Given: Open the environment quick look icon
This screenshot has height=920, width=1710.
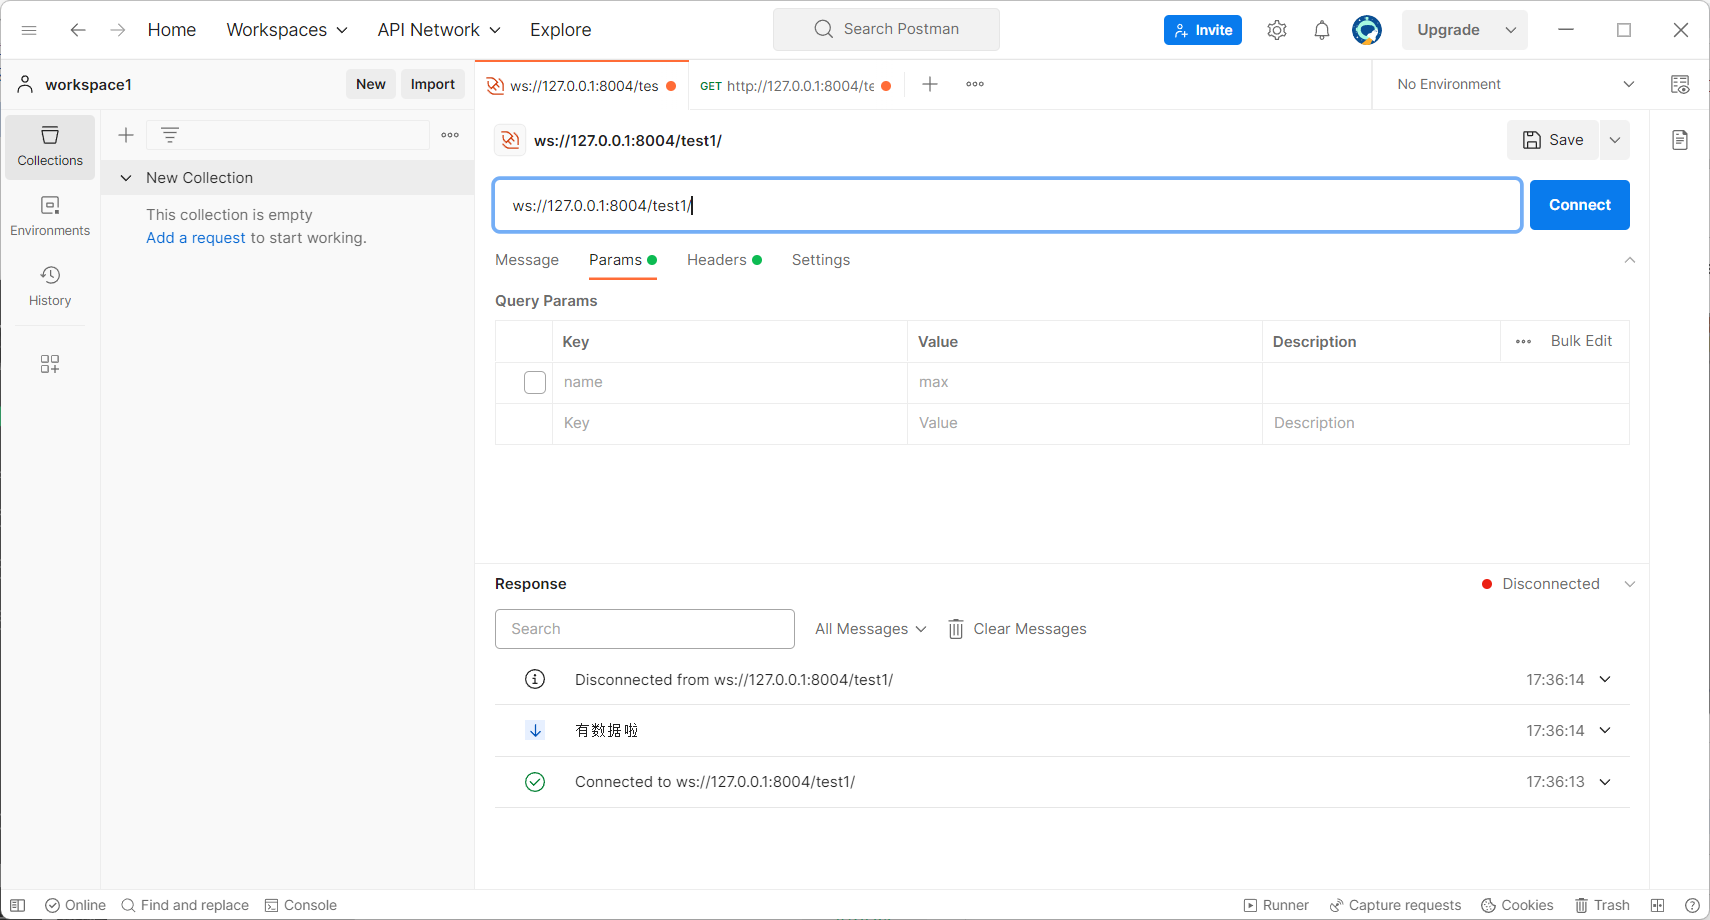Looking at the screenshot, I should [x=1680, y=84].
